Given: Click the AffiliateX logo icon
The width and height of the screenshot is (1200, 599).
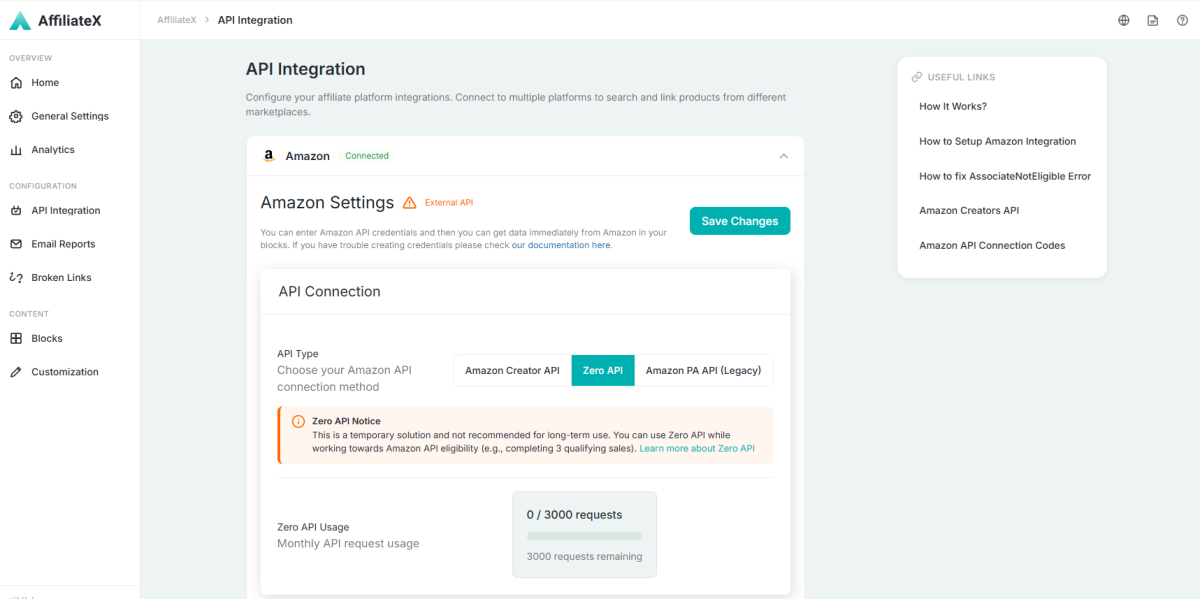Looking at the screenshot, I should [20, 20].
